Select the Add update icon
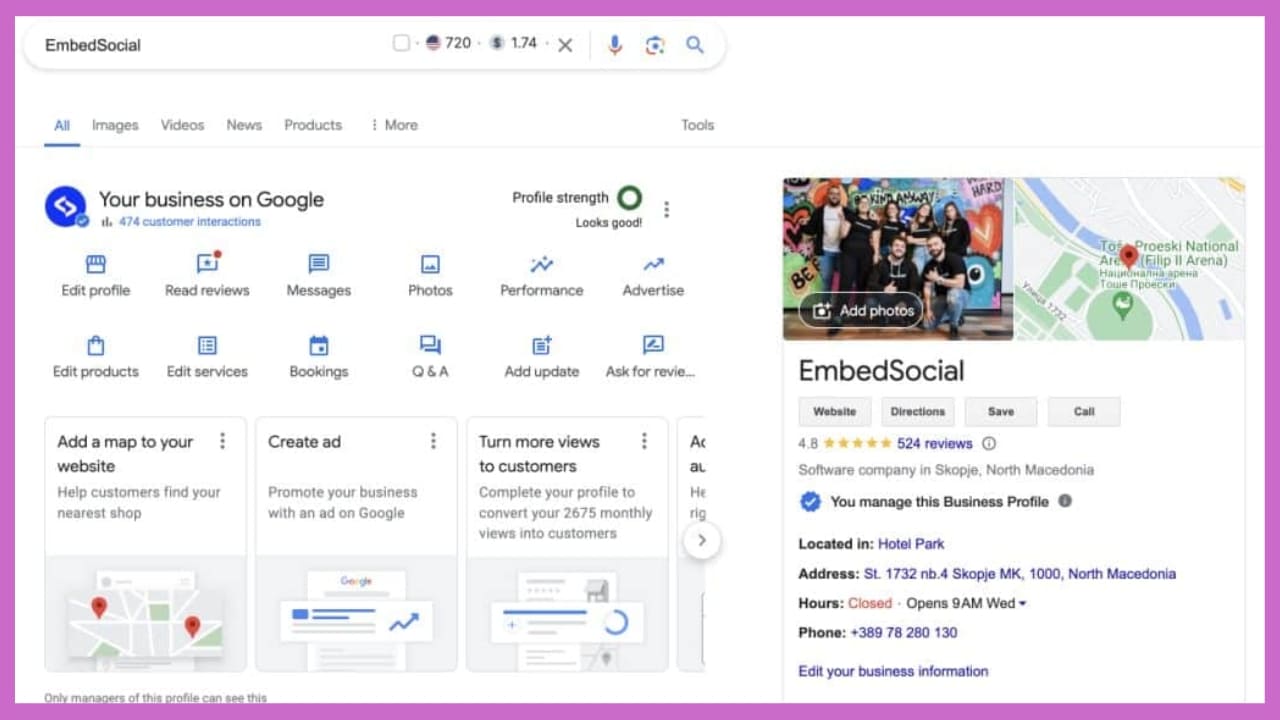 point(541,344)
